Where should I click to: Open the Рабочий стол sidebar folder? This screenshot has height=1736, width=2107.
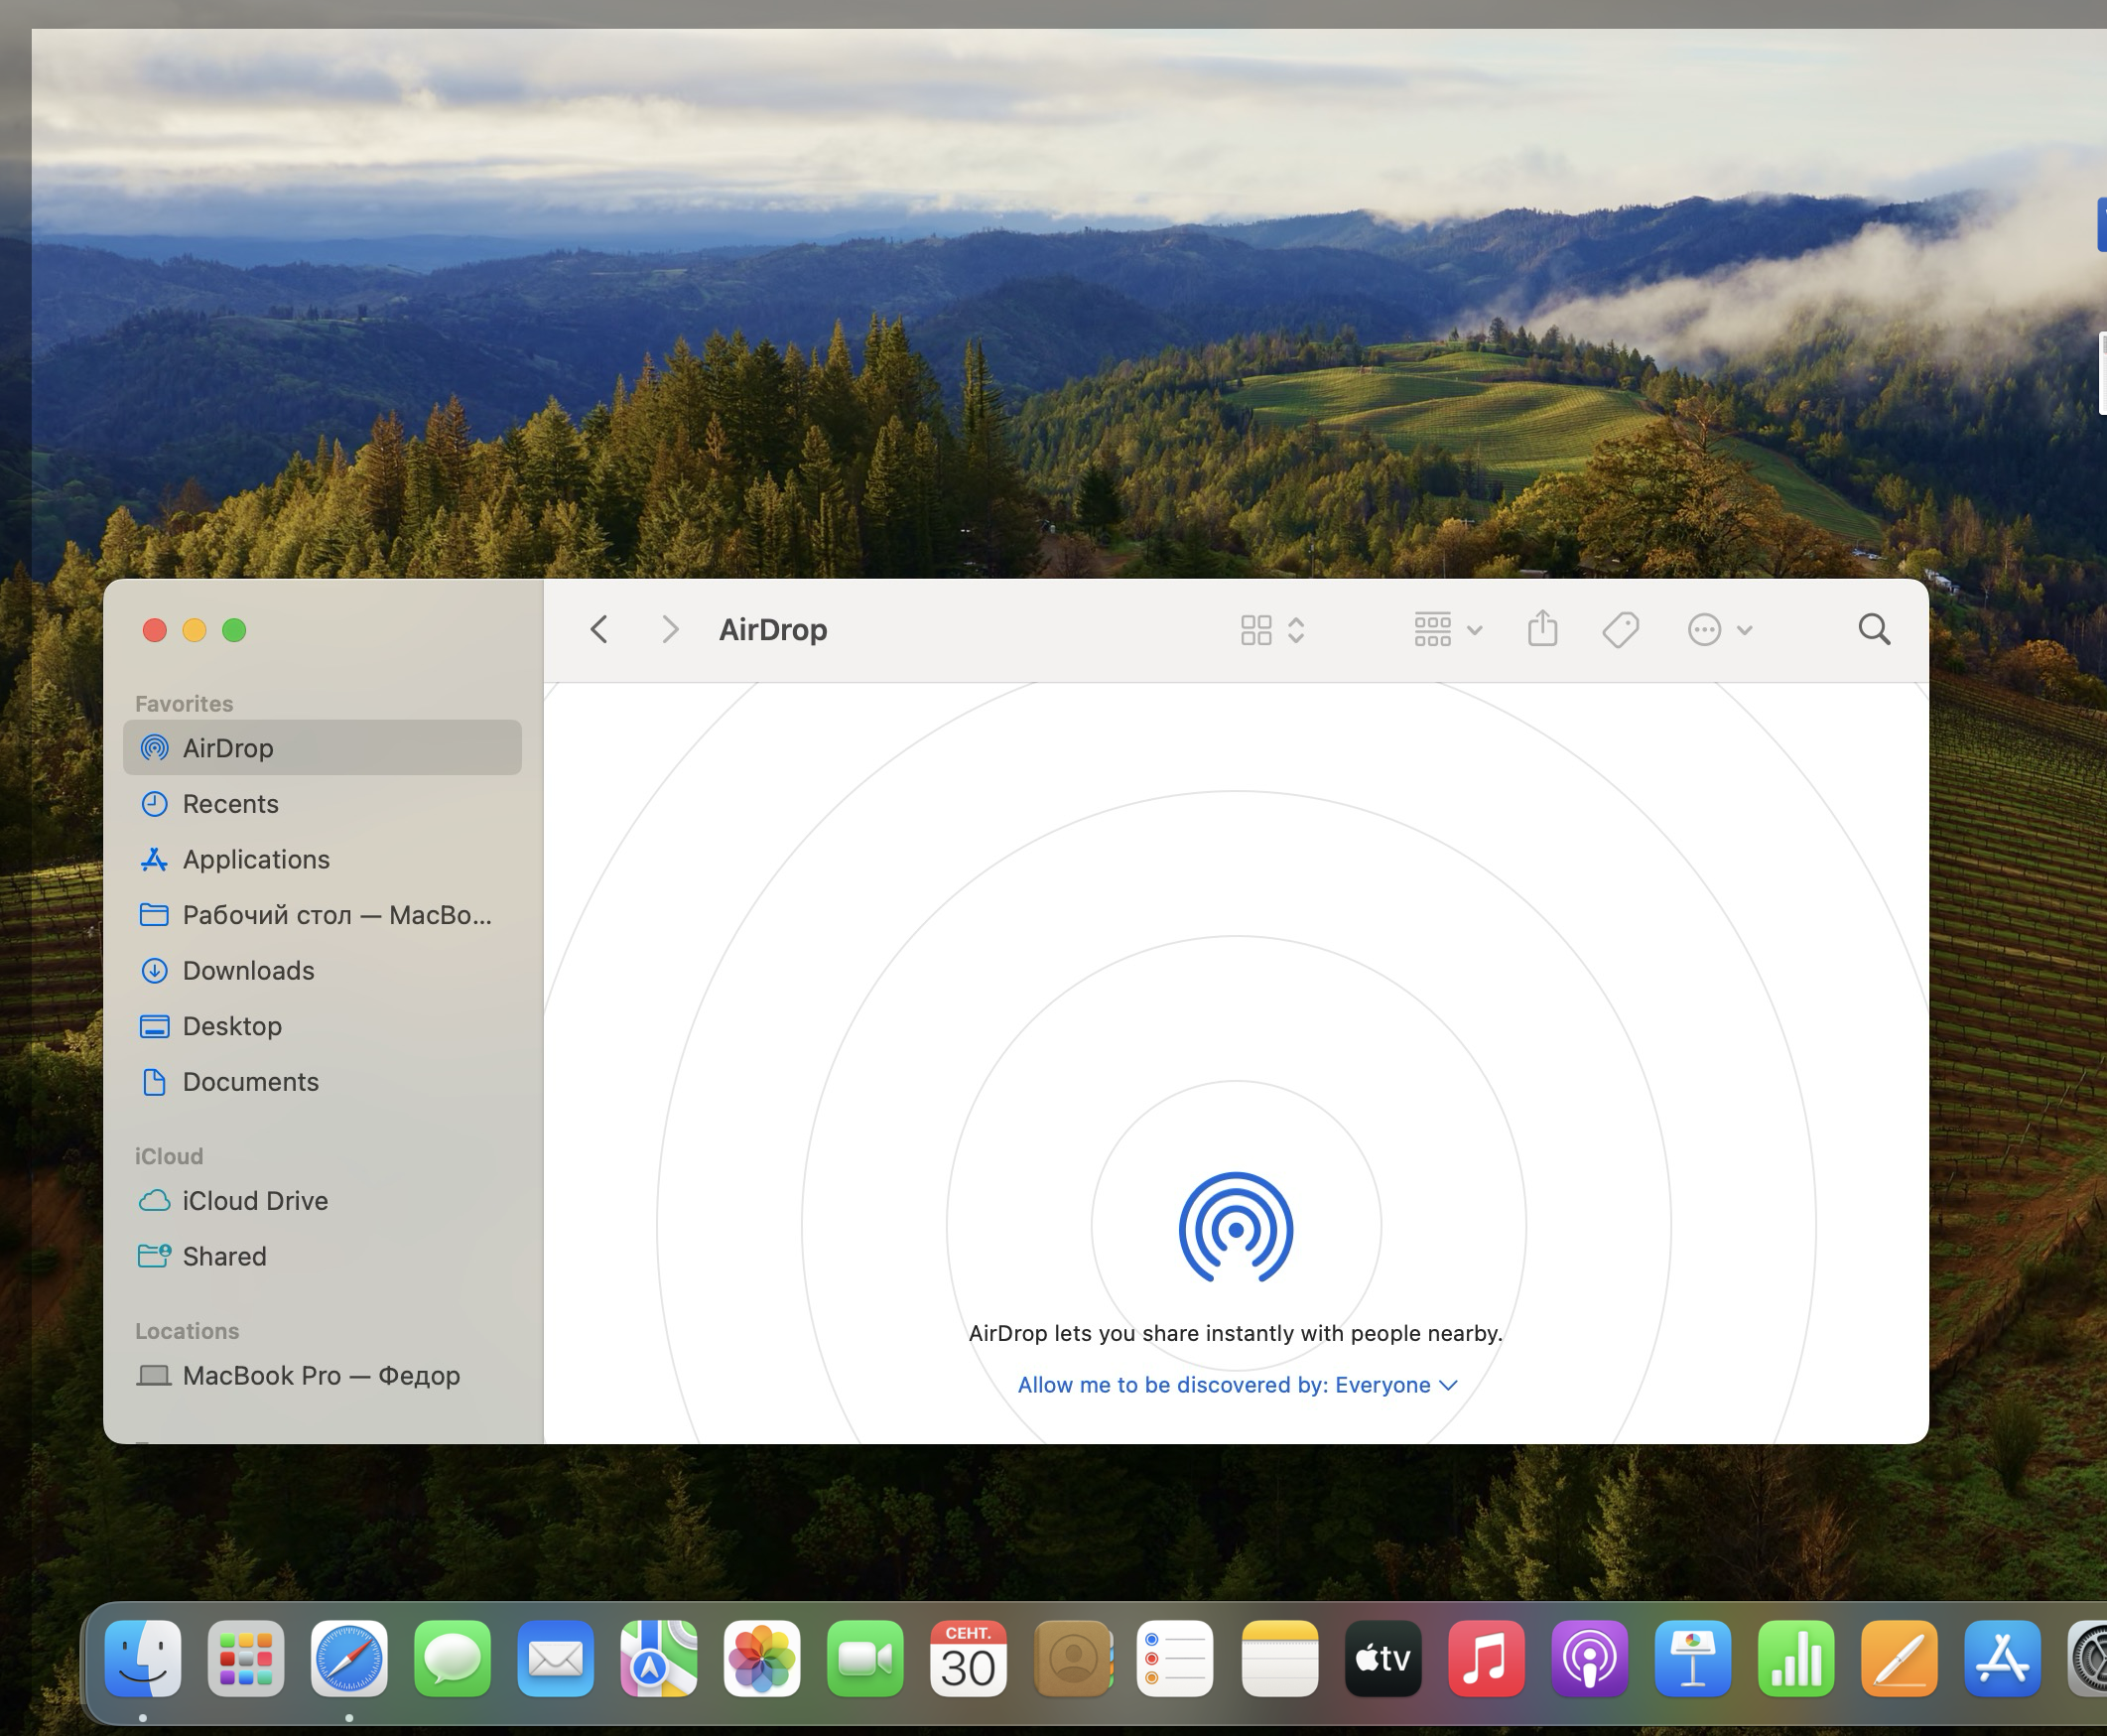point(336,914)
